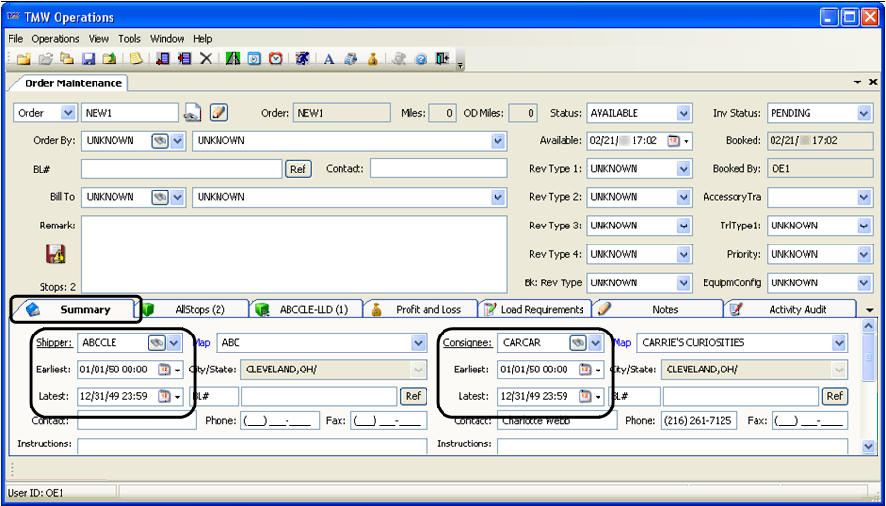The height and width of the screenshot is (506, 886).
Task: Click the red disk icon under Remark
Action: click(x=55, y=254)
